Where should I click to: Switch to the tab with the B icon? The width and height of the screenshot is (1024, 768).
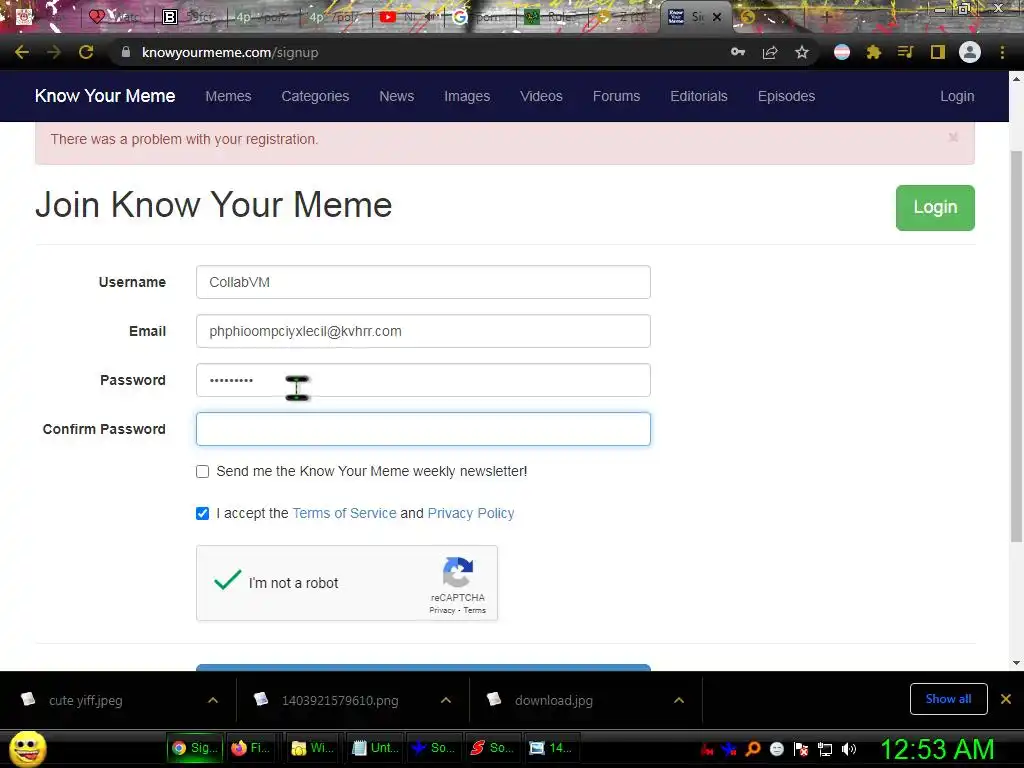tap(187, 18)
